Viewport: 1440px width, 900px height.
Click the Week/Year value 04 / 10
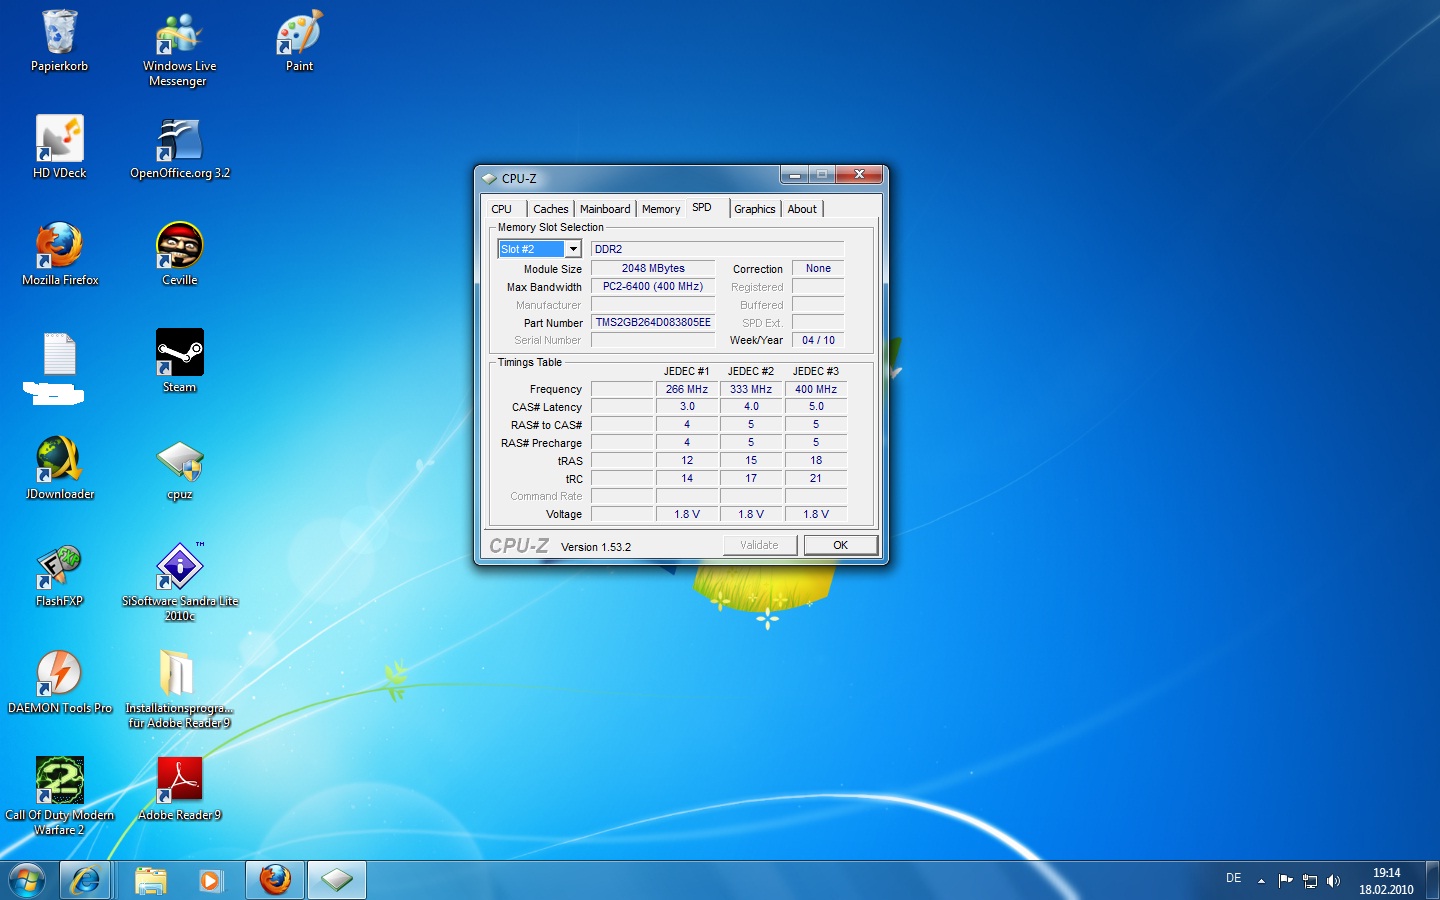pos(818,340)
